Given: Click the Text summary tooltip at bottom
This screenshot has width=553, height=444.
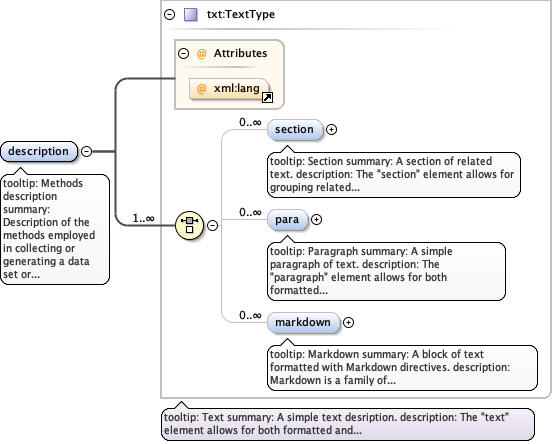Looking at the screenshot, I should [x=348, y=424].
